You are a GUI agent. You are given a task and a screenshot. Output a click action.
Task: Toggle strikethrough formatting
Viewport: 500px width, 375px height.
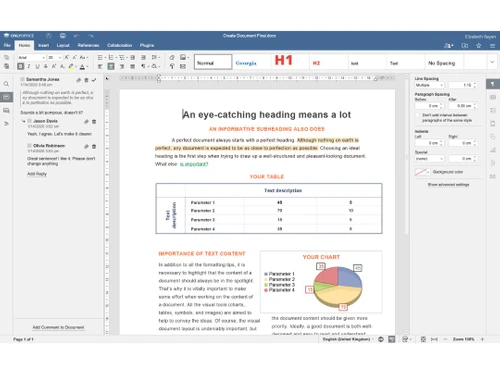pos(46,66)
